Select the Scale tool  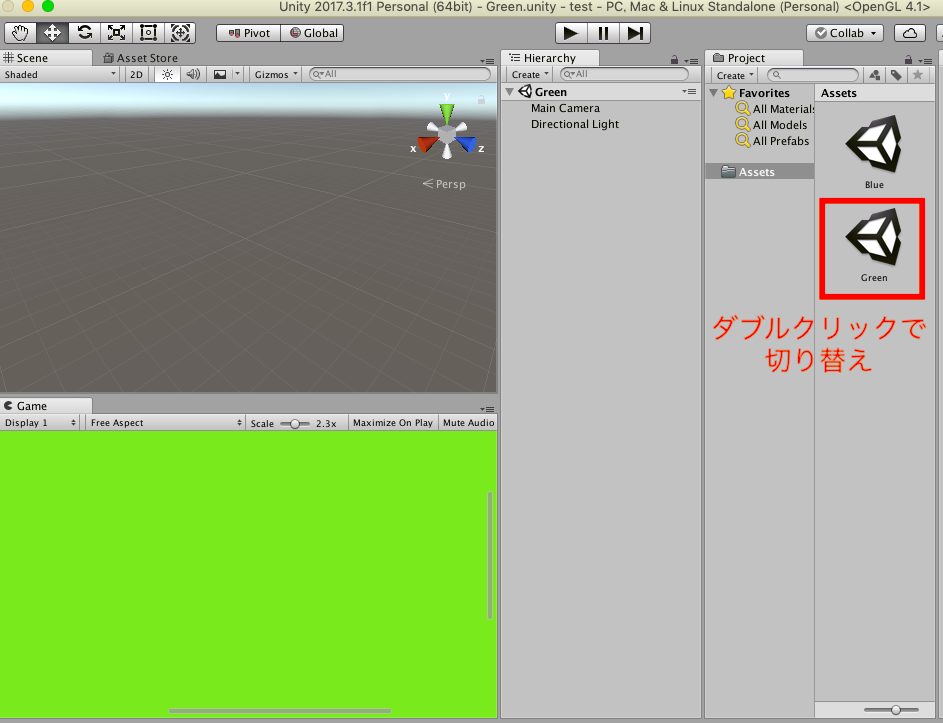tap(116, 33)
